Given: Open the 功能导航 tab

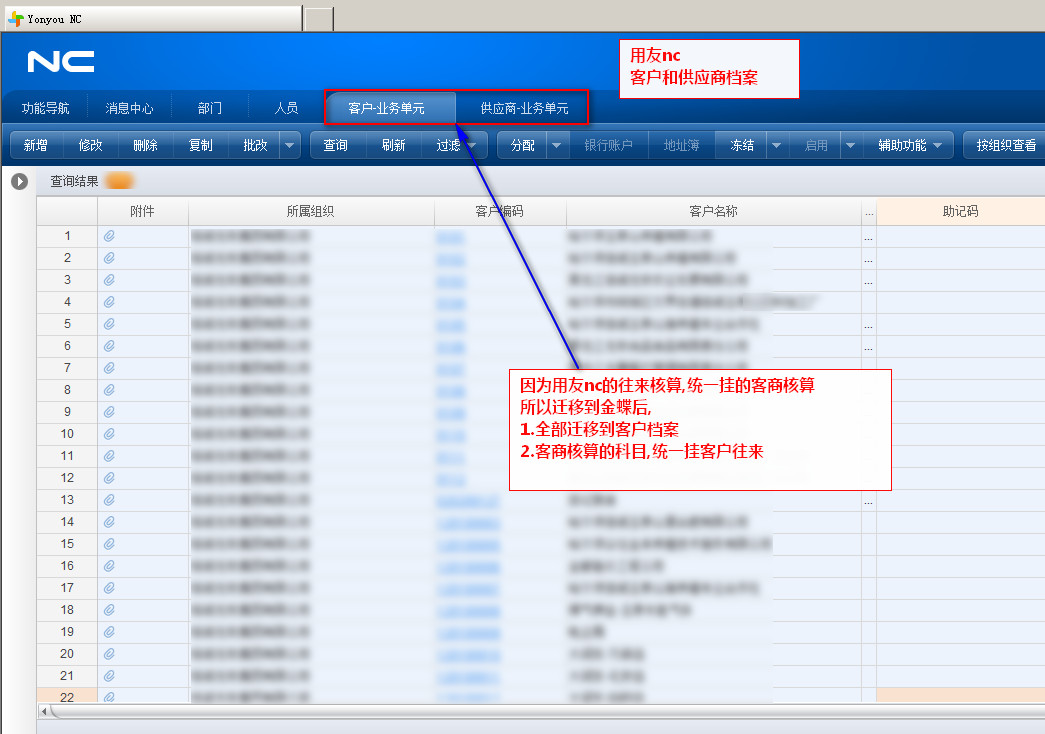Looking at the screenshot, I should (46, 108).
